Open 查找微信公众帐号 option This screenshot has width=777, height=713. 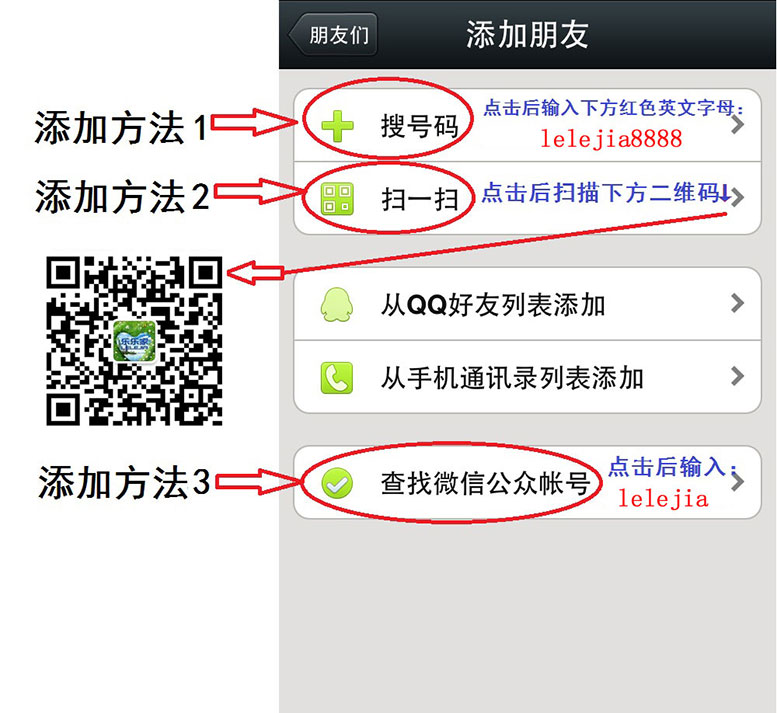pyautogui.click(x=527, y=483)
